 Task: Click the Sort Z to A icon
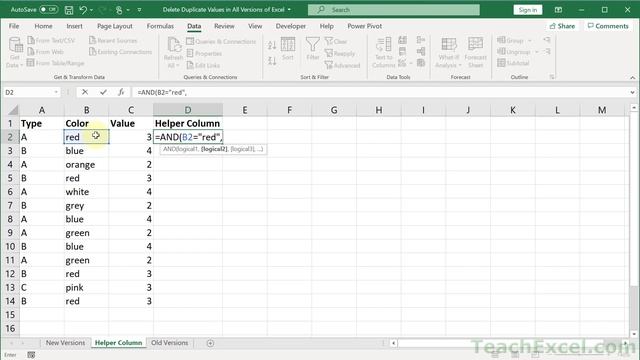tap(272, 61)
